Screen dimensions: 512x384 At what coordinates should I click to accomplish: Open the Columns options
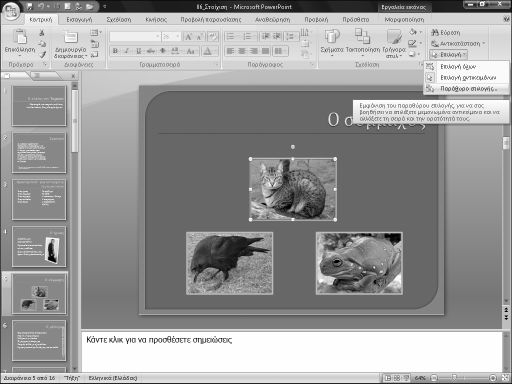[280, 51]
